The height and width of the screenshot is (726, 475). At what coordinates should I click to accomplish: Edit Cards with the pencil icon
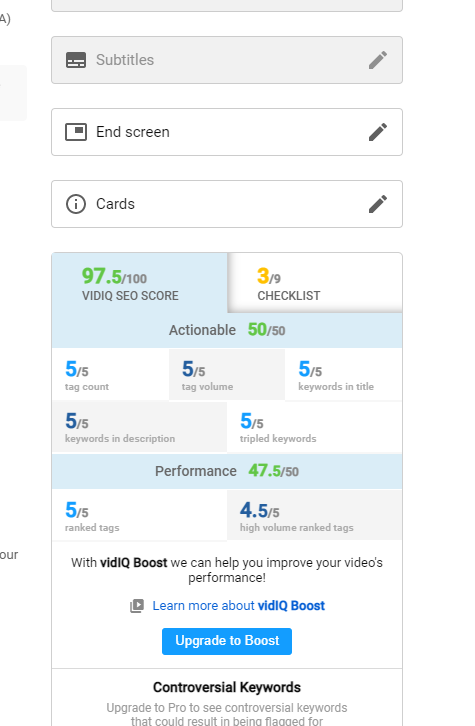click(378, 204)
